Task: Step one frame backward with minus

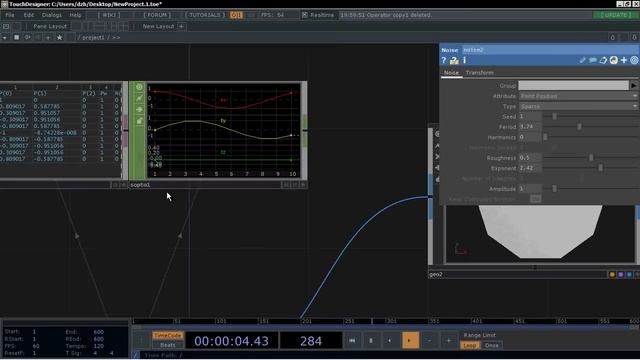Action: (429, 340)
